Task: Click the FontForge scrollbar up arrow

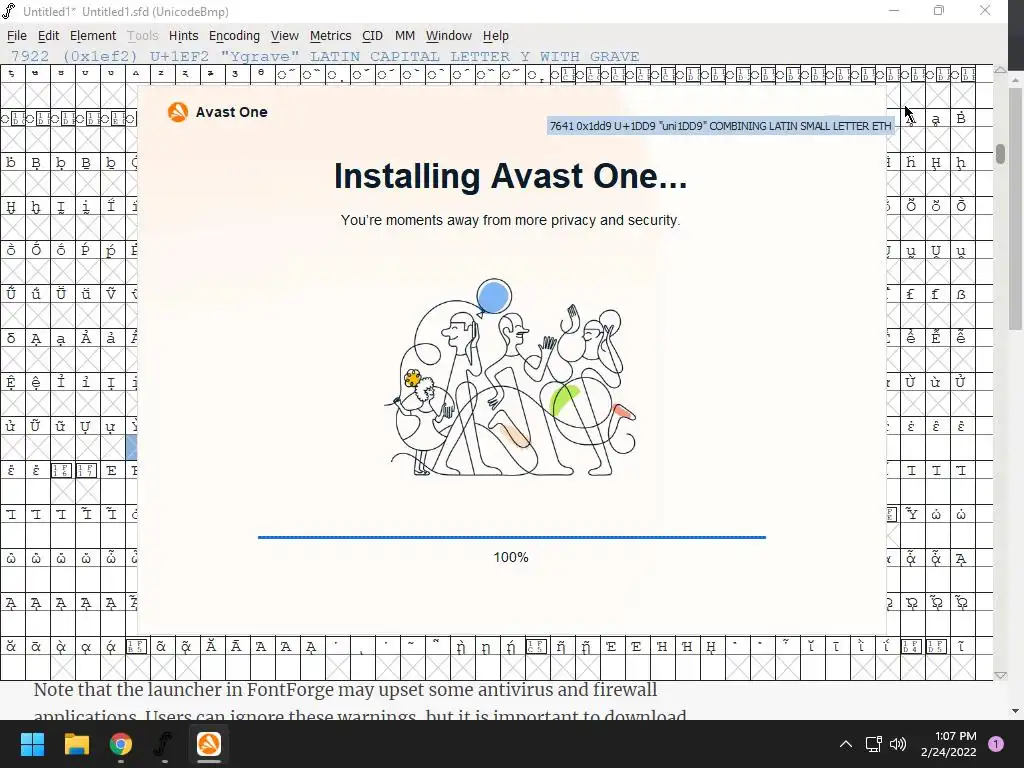Action: pos(1000,71)
